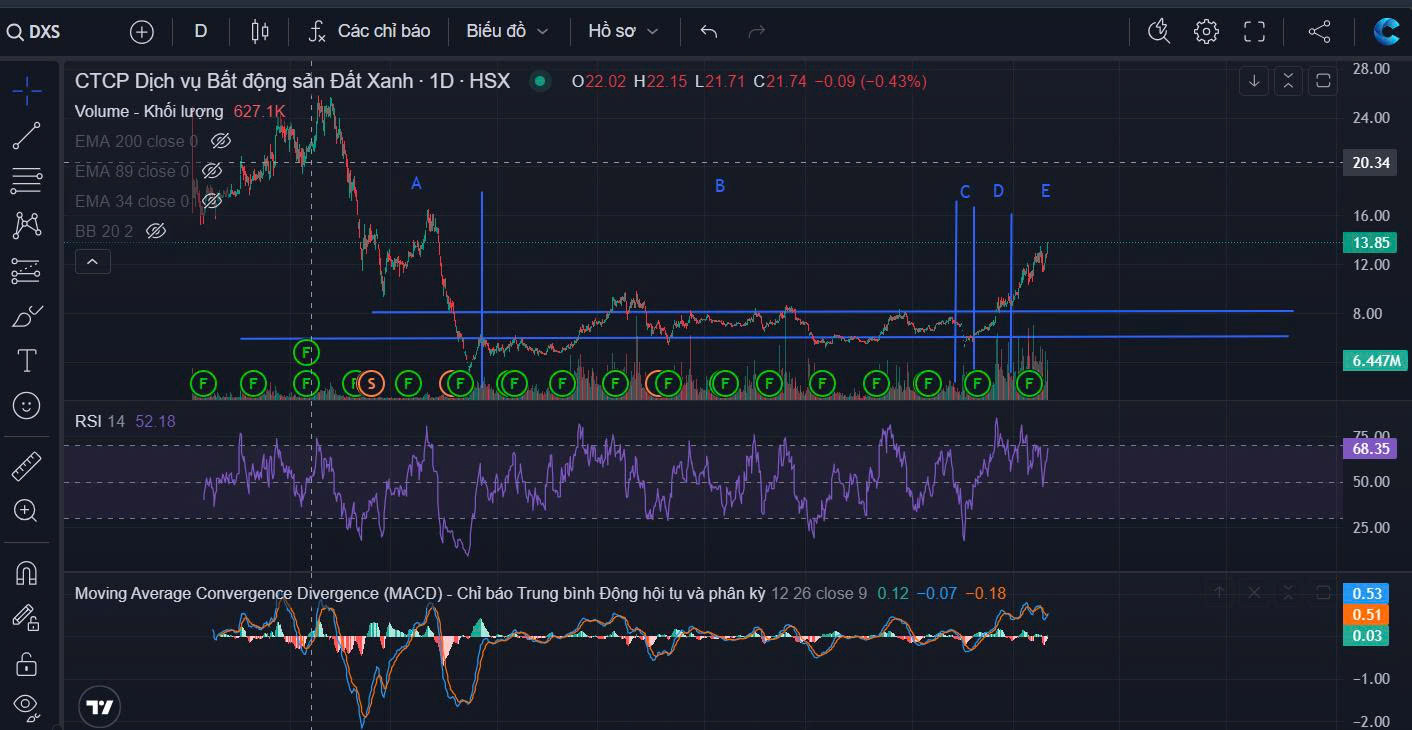Select the trend line drawing tool
The image size is (1412, 730).
coord(27,135)
